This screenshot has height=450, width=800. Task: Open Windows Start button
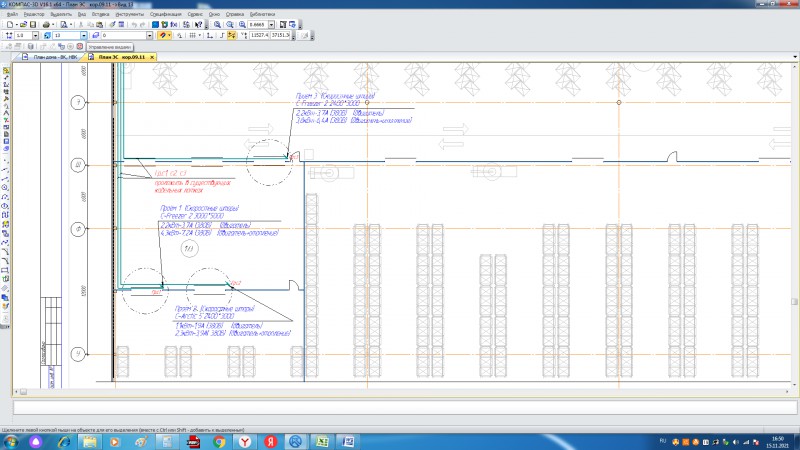coord(11,441)
